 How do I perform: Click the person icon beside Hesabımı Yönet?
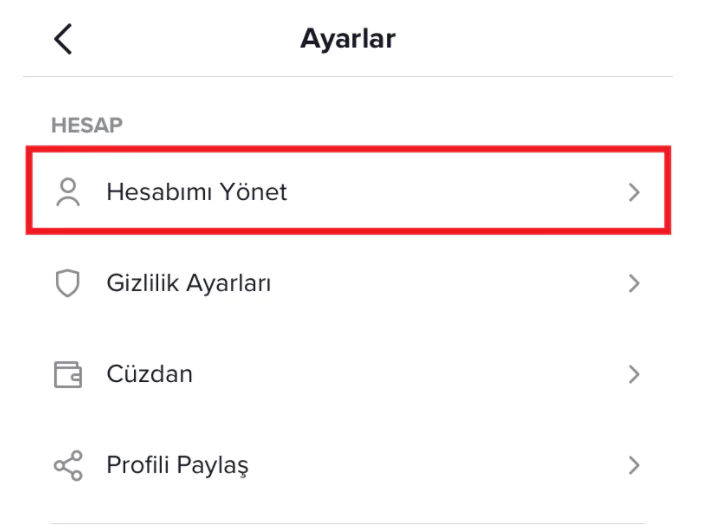point(68,192)
